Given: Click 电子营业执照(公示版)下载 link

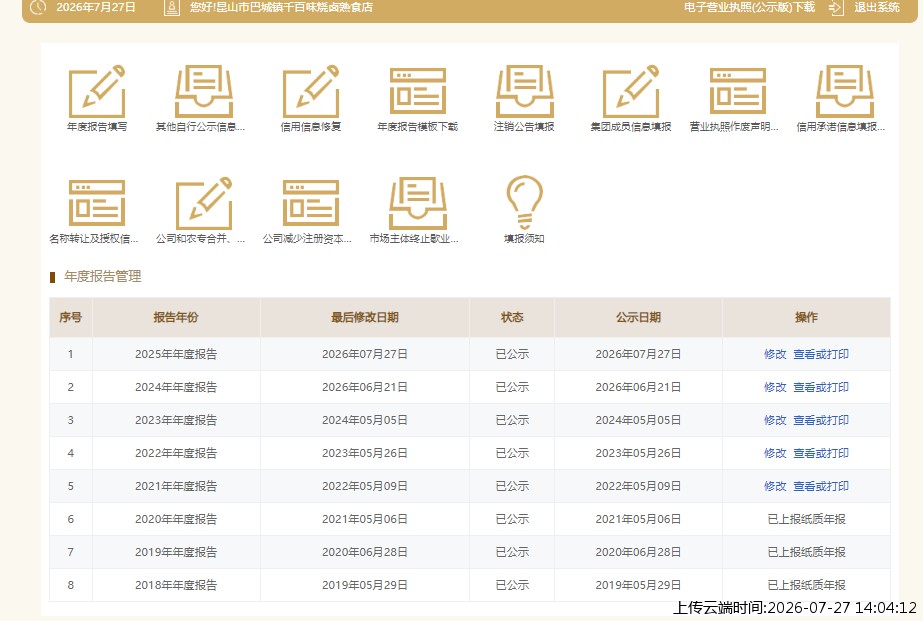Looking at the screenshot, I should pyautogui.click(x=749, y=7).
